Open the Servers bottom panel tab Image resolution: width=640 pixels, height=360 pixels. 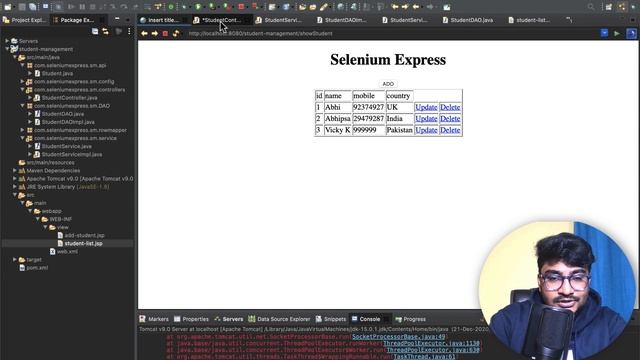229,319
